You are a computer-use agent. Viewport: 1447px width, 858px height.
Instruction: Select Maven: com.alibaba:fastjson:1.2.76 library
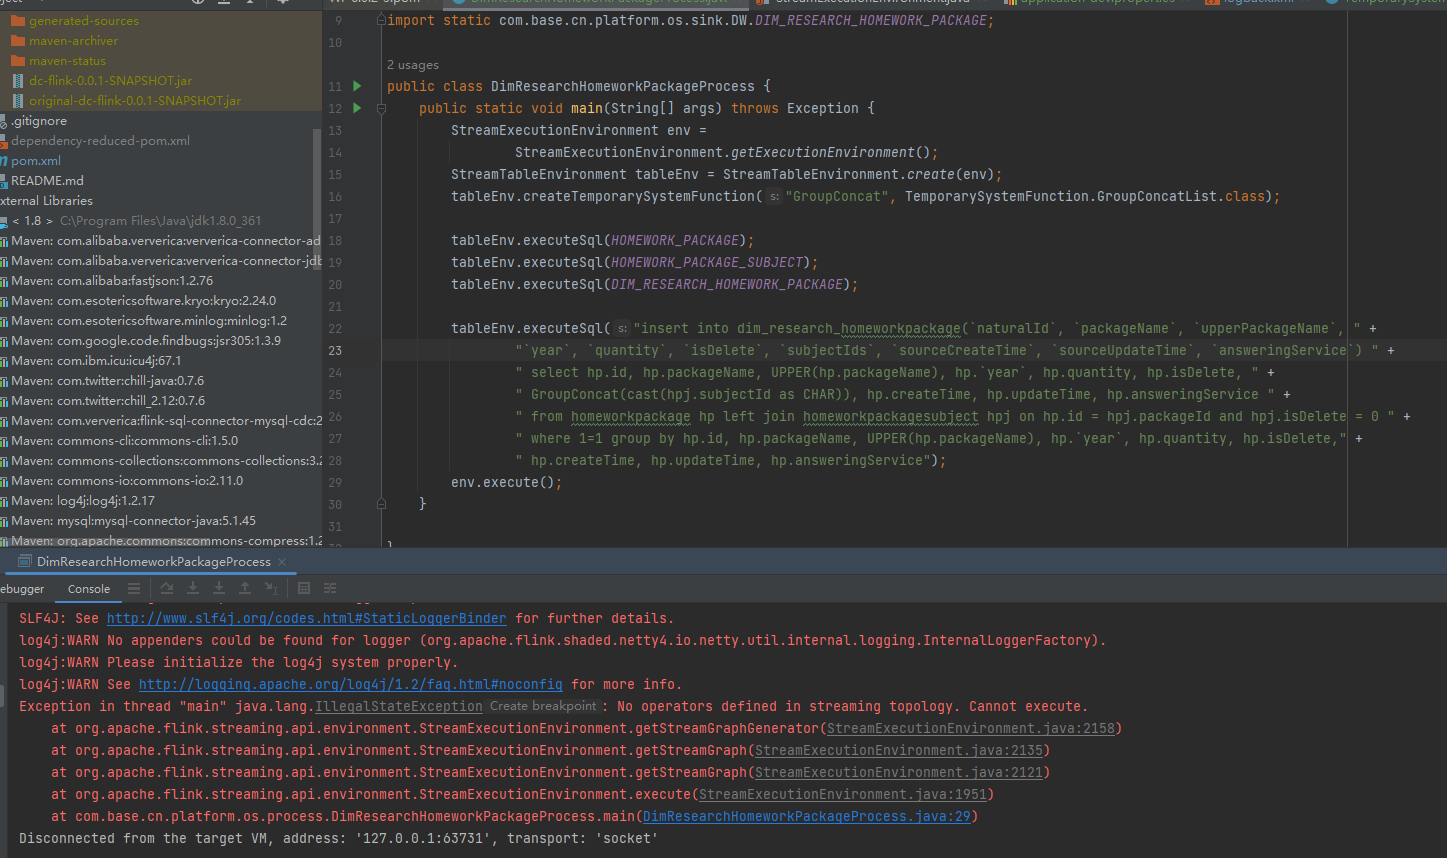(112, 281)
